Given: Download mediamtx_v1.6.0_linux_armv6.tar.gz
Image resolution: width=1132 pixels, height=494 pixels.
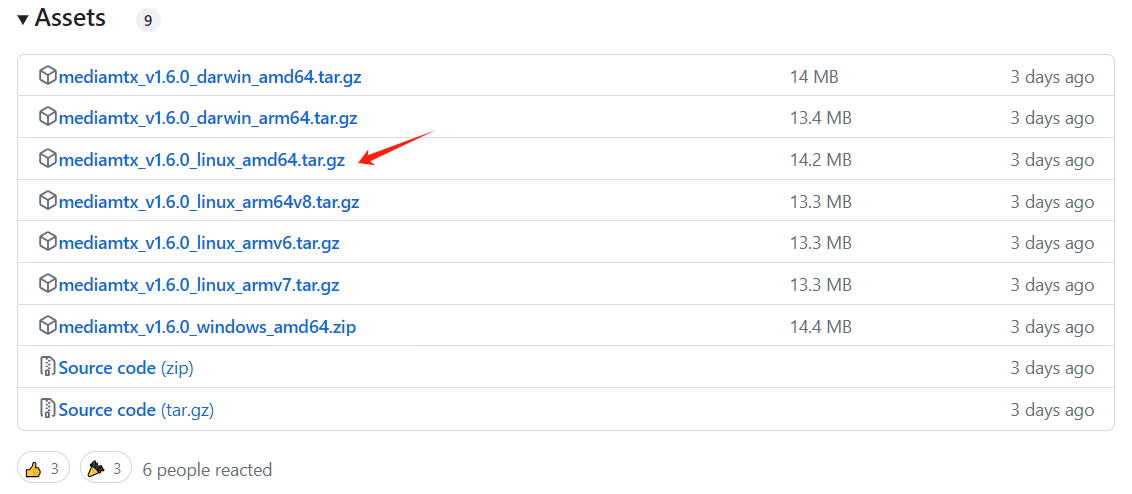Looking at the screenshot, I should 199,244.
